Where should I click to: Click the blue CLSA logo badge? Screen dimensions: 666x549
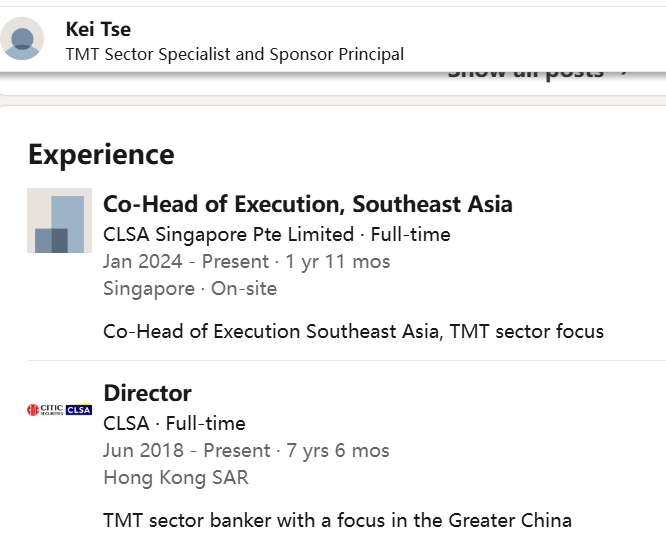click(x=79, y=409)
